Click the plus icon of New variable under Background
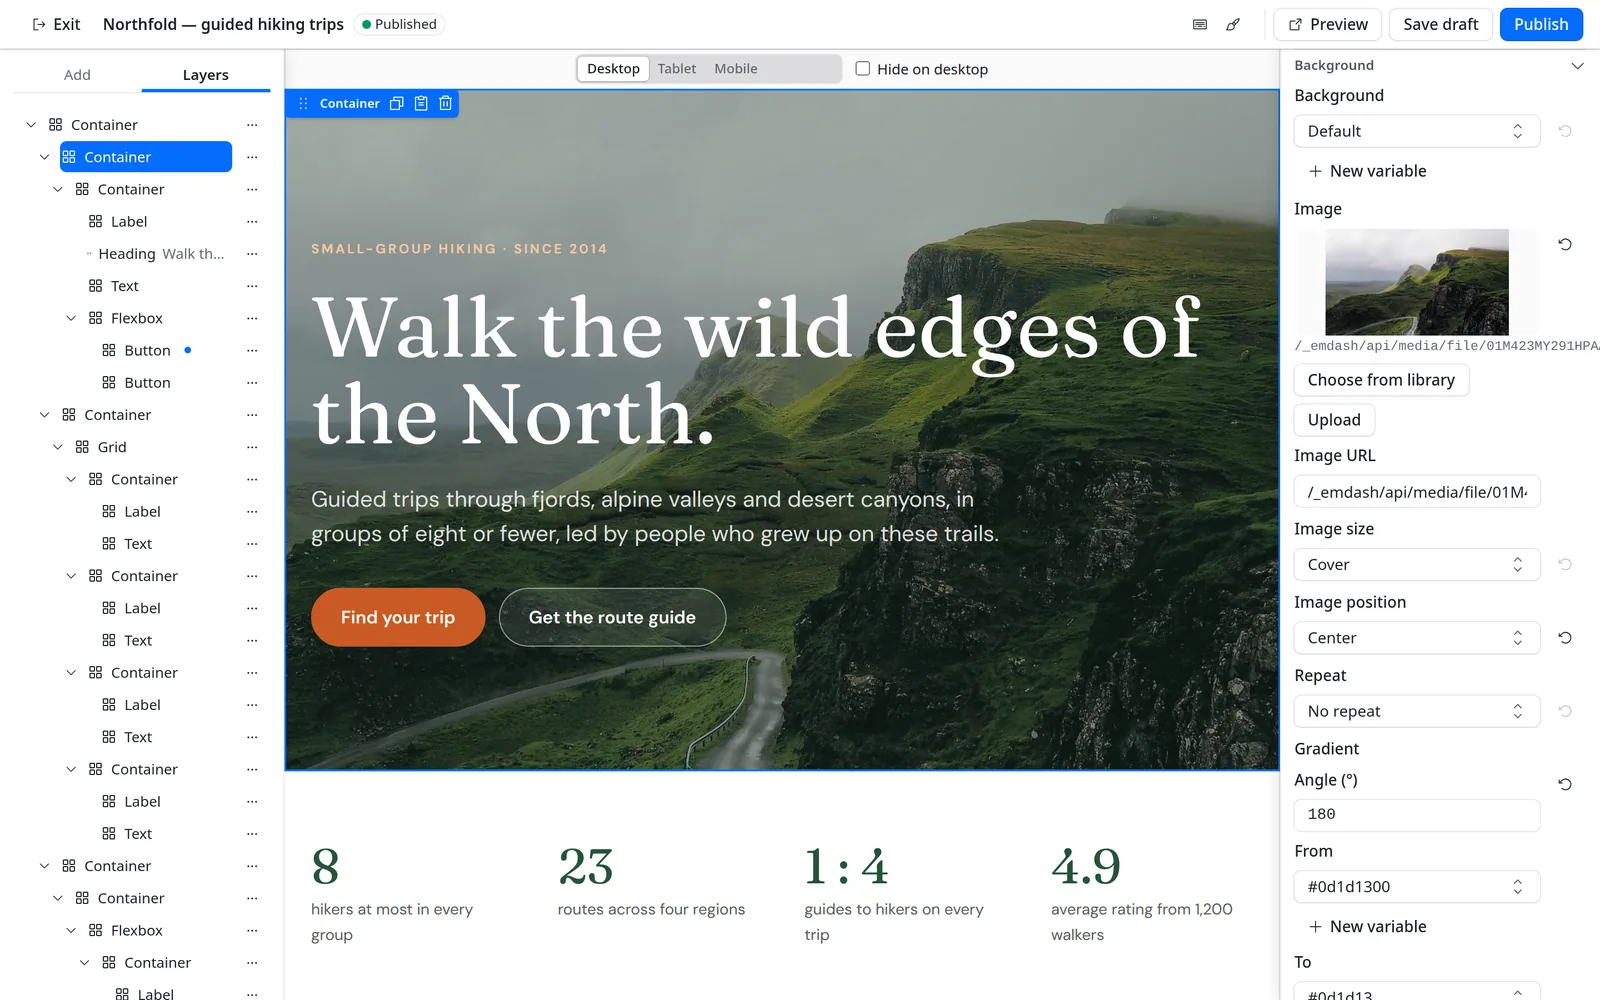Screen dimensions: 1600x1000 tap(1315, 171)
